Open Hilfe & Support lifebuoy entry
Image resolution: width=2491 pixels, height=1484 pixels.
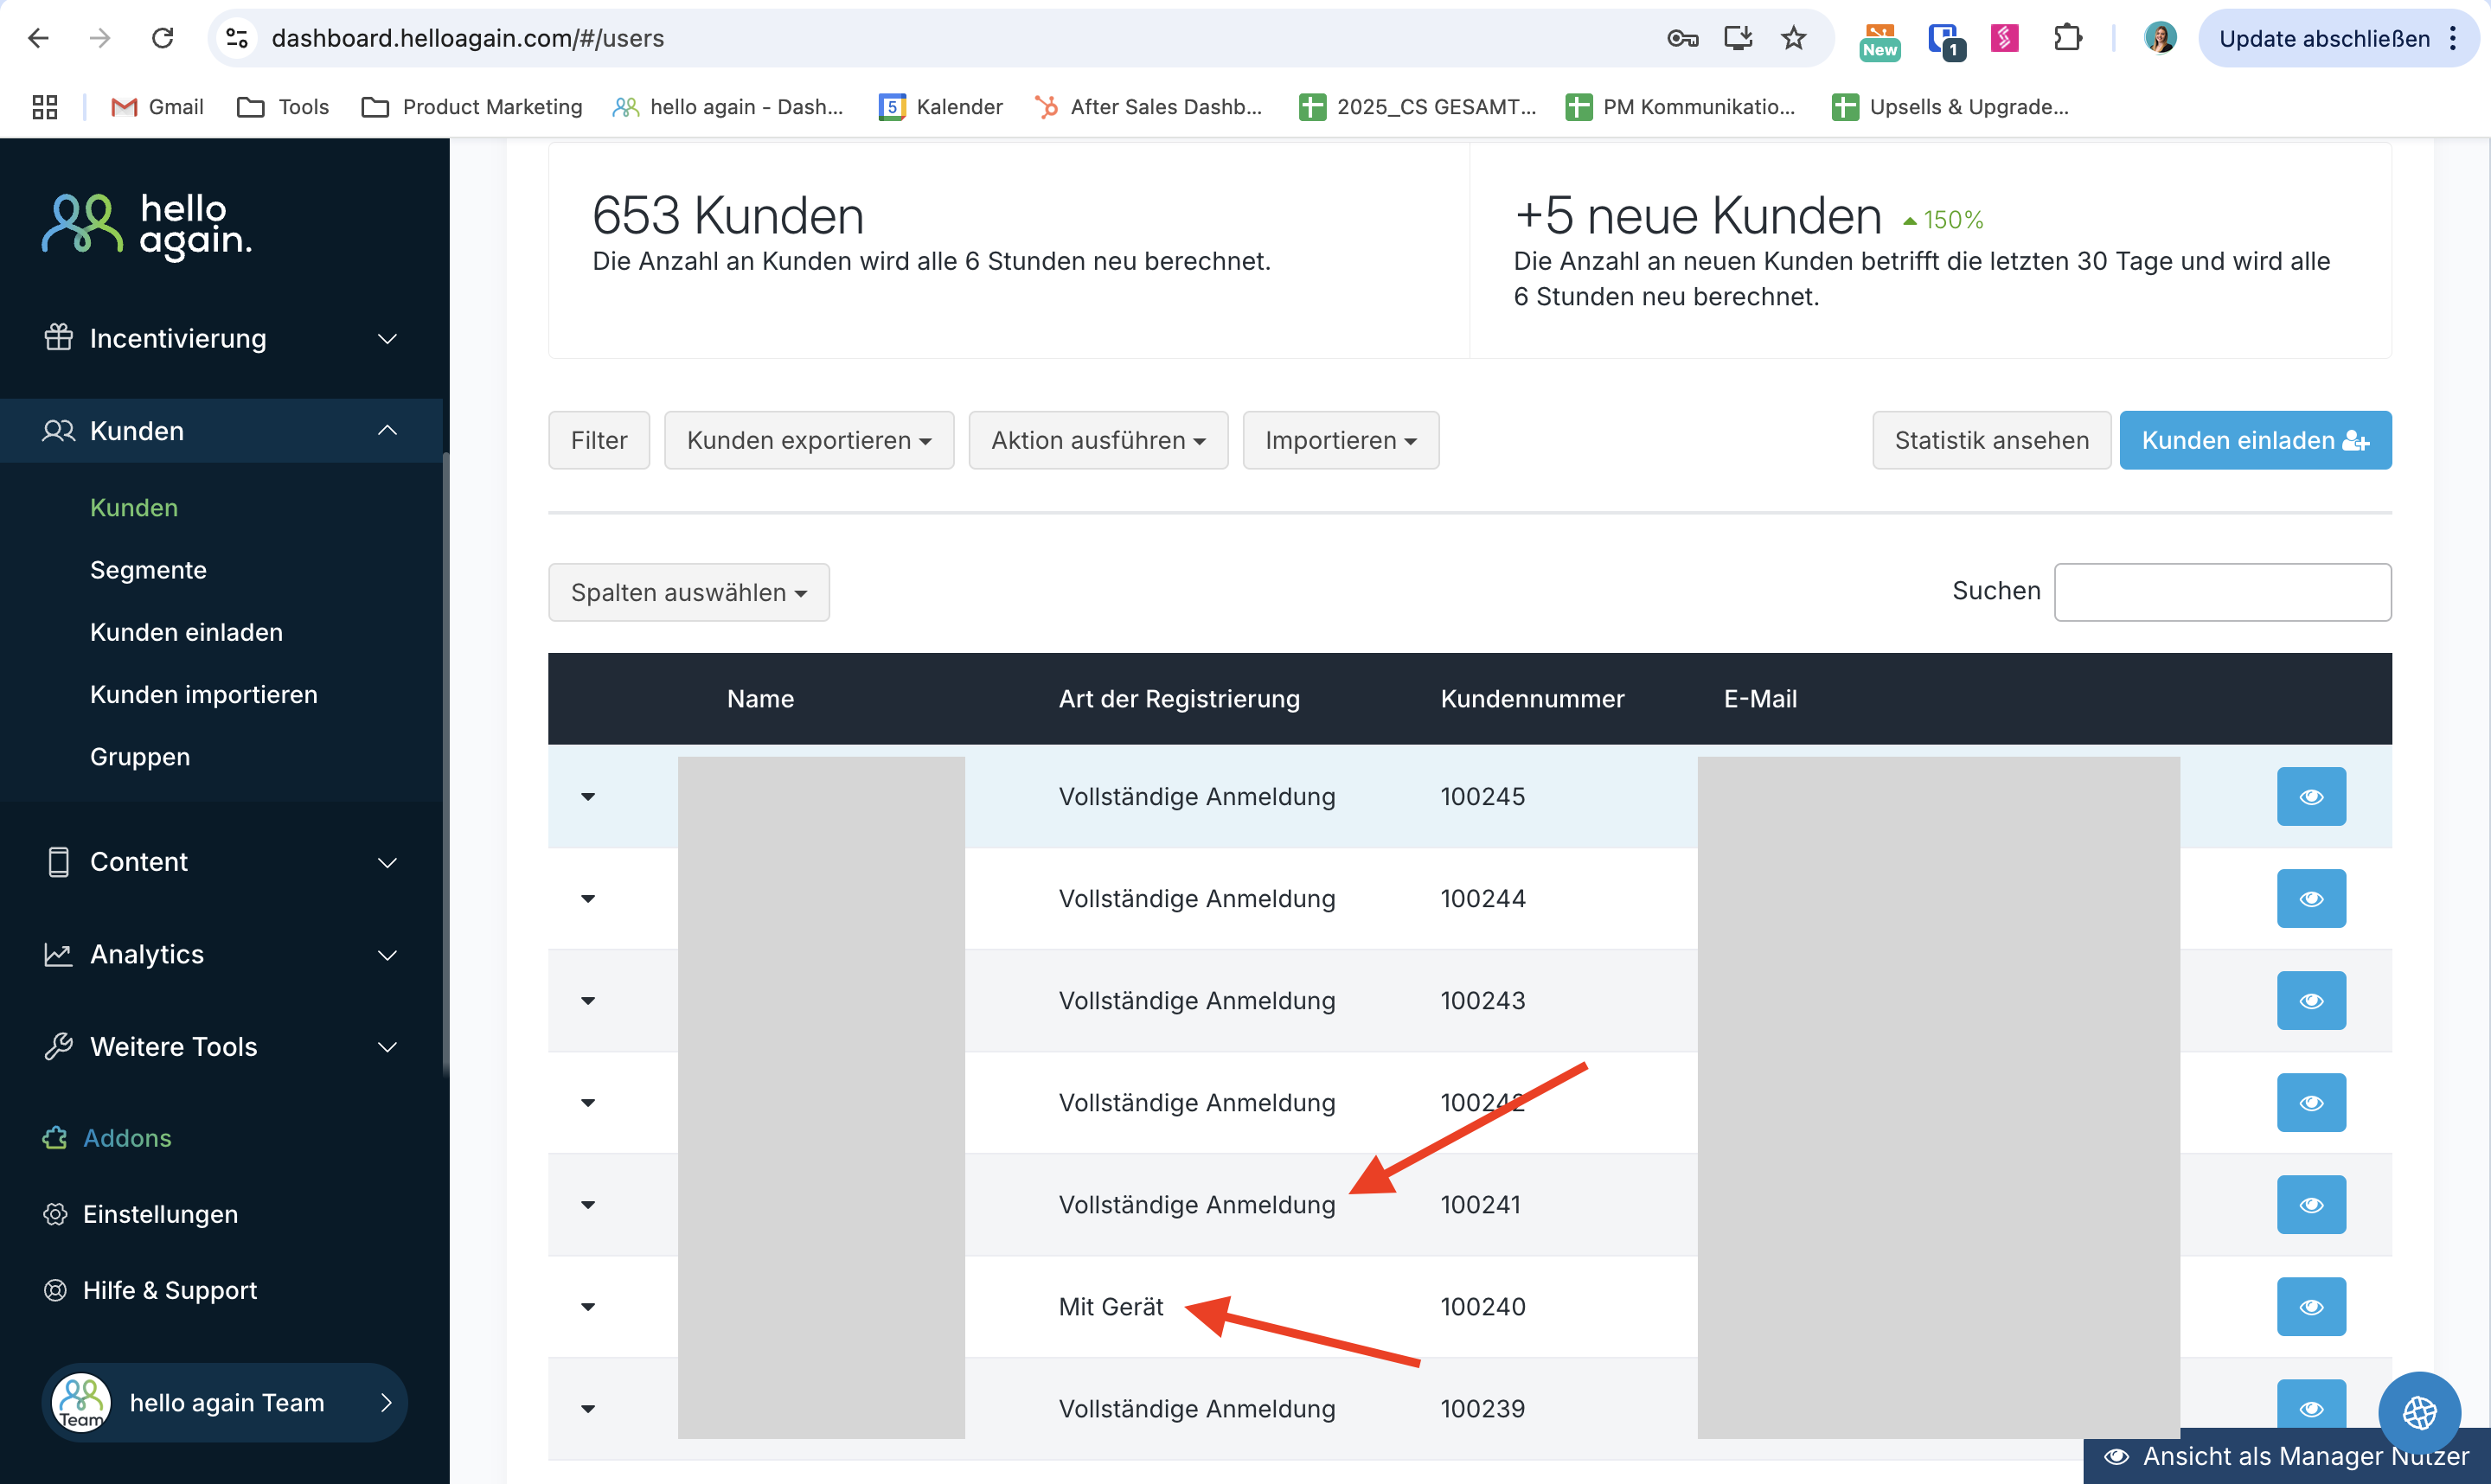tap(150, 1290)
